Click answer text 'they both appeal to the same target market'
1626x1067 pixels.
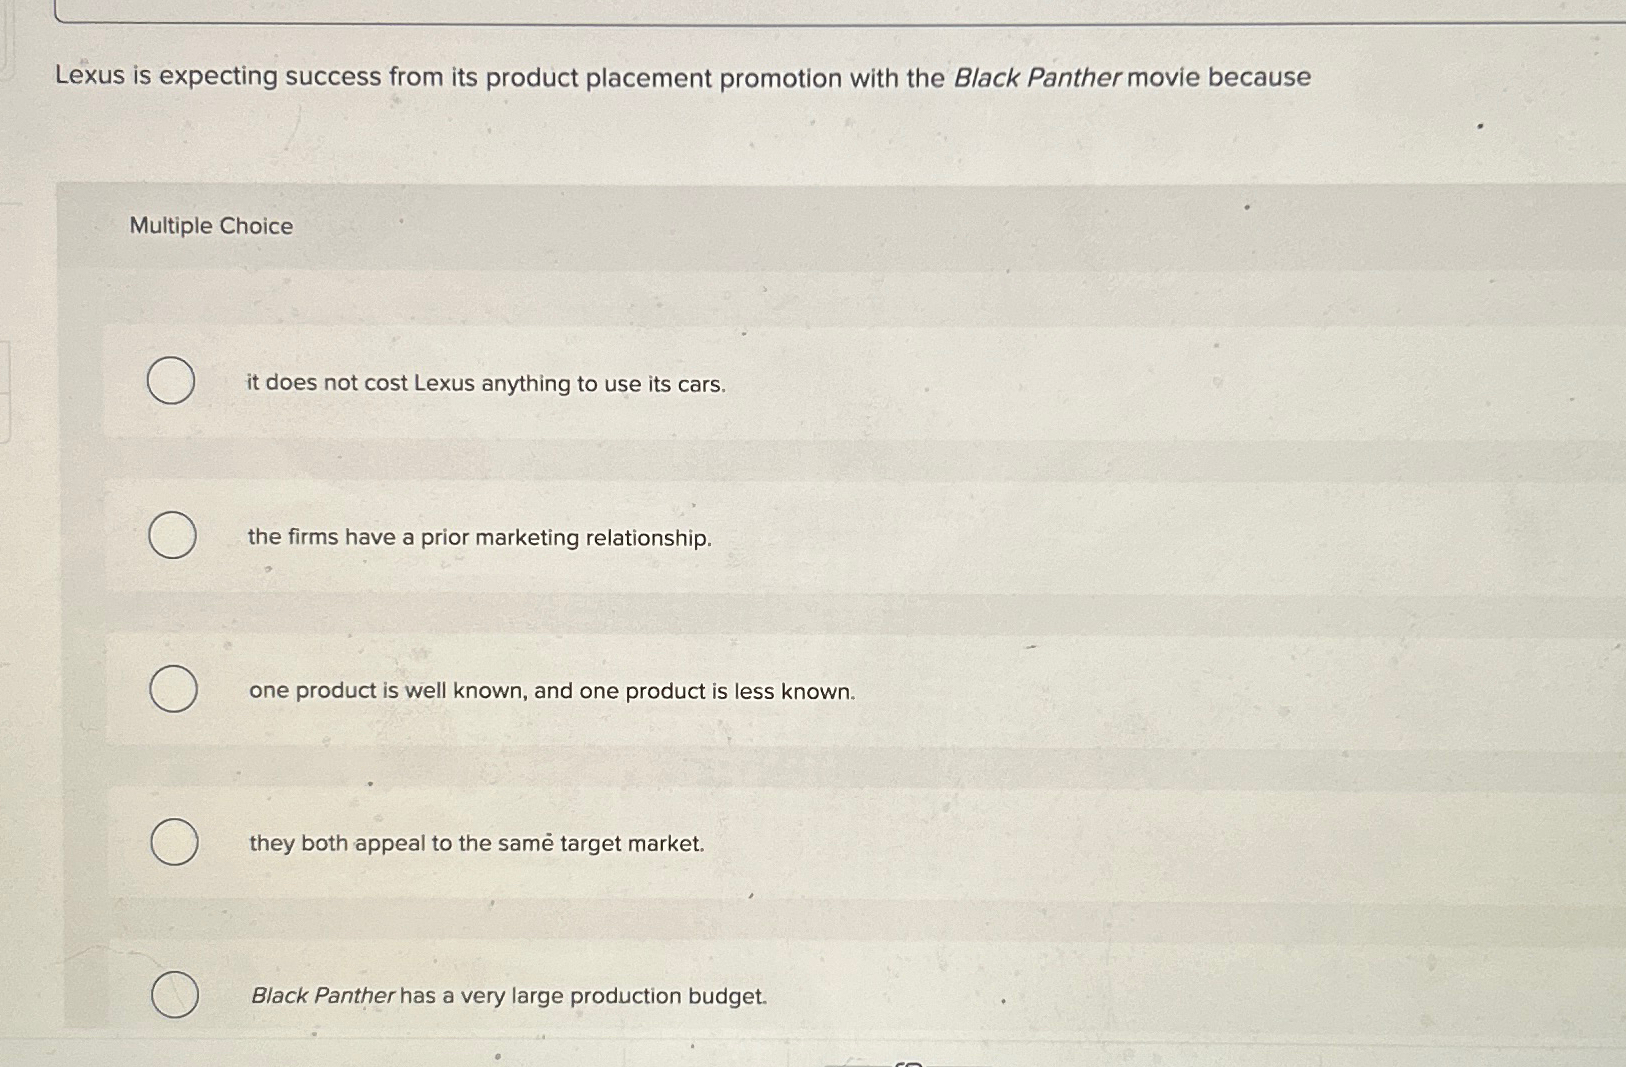[x=476, y=844]
